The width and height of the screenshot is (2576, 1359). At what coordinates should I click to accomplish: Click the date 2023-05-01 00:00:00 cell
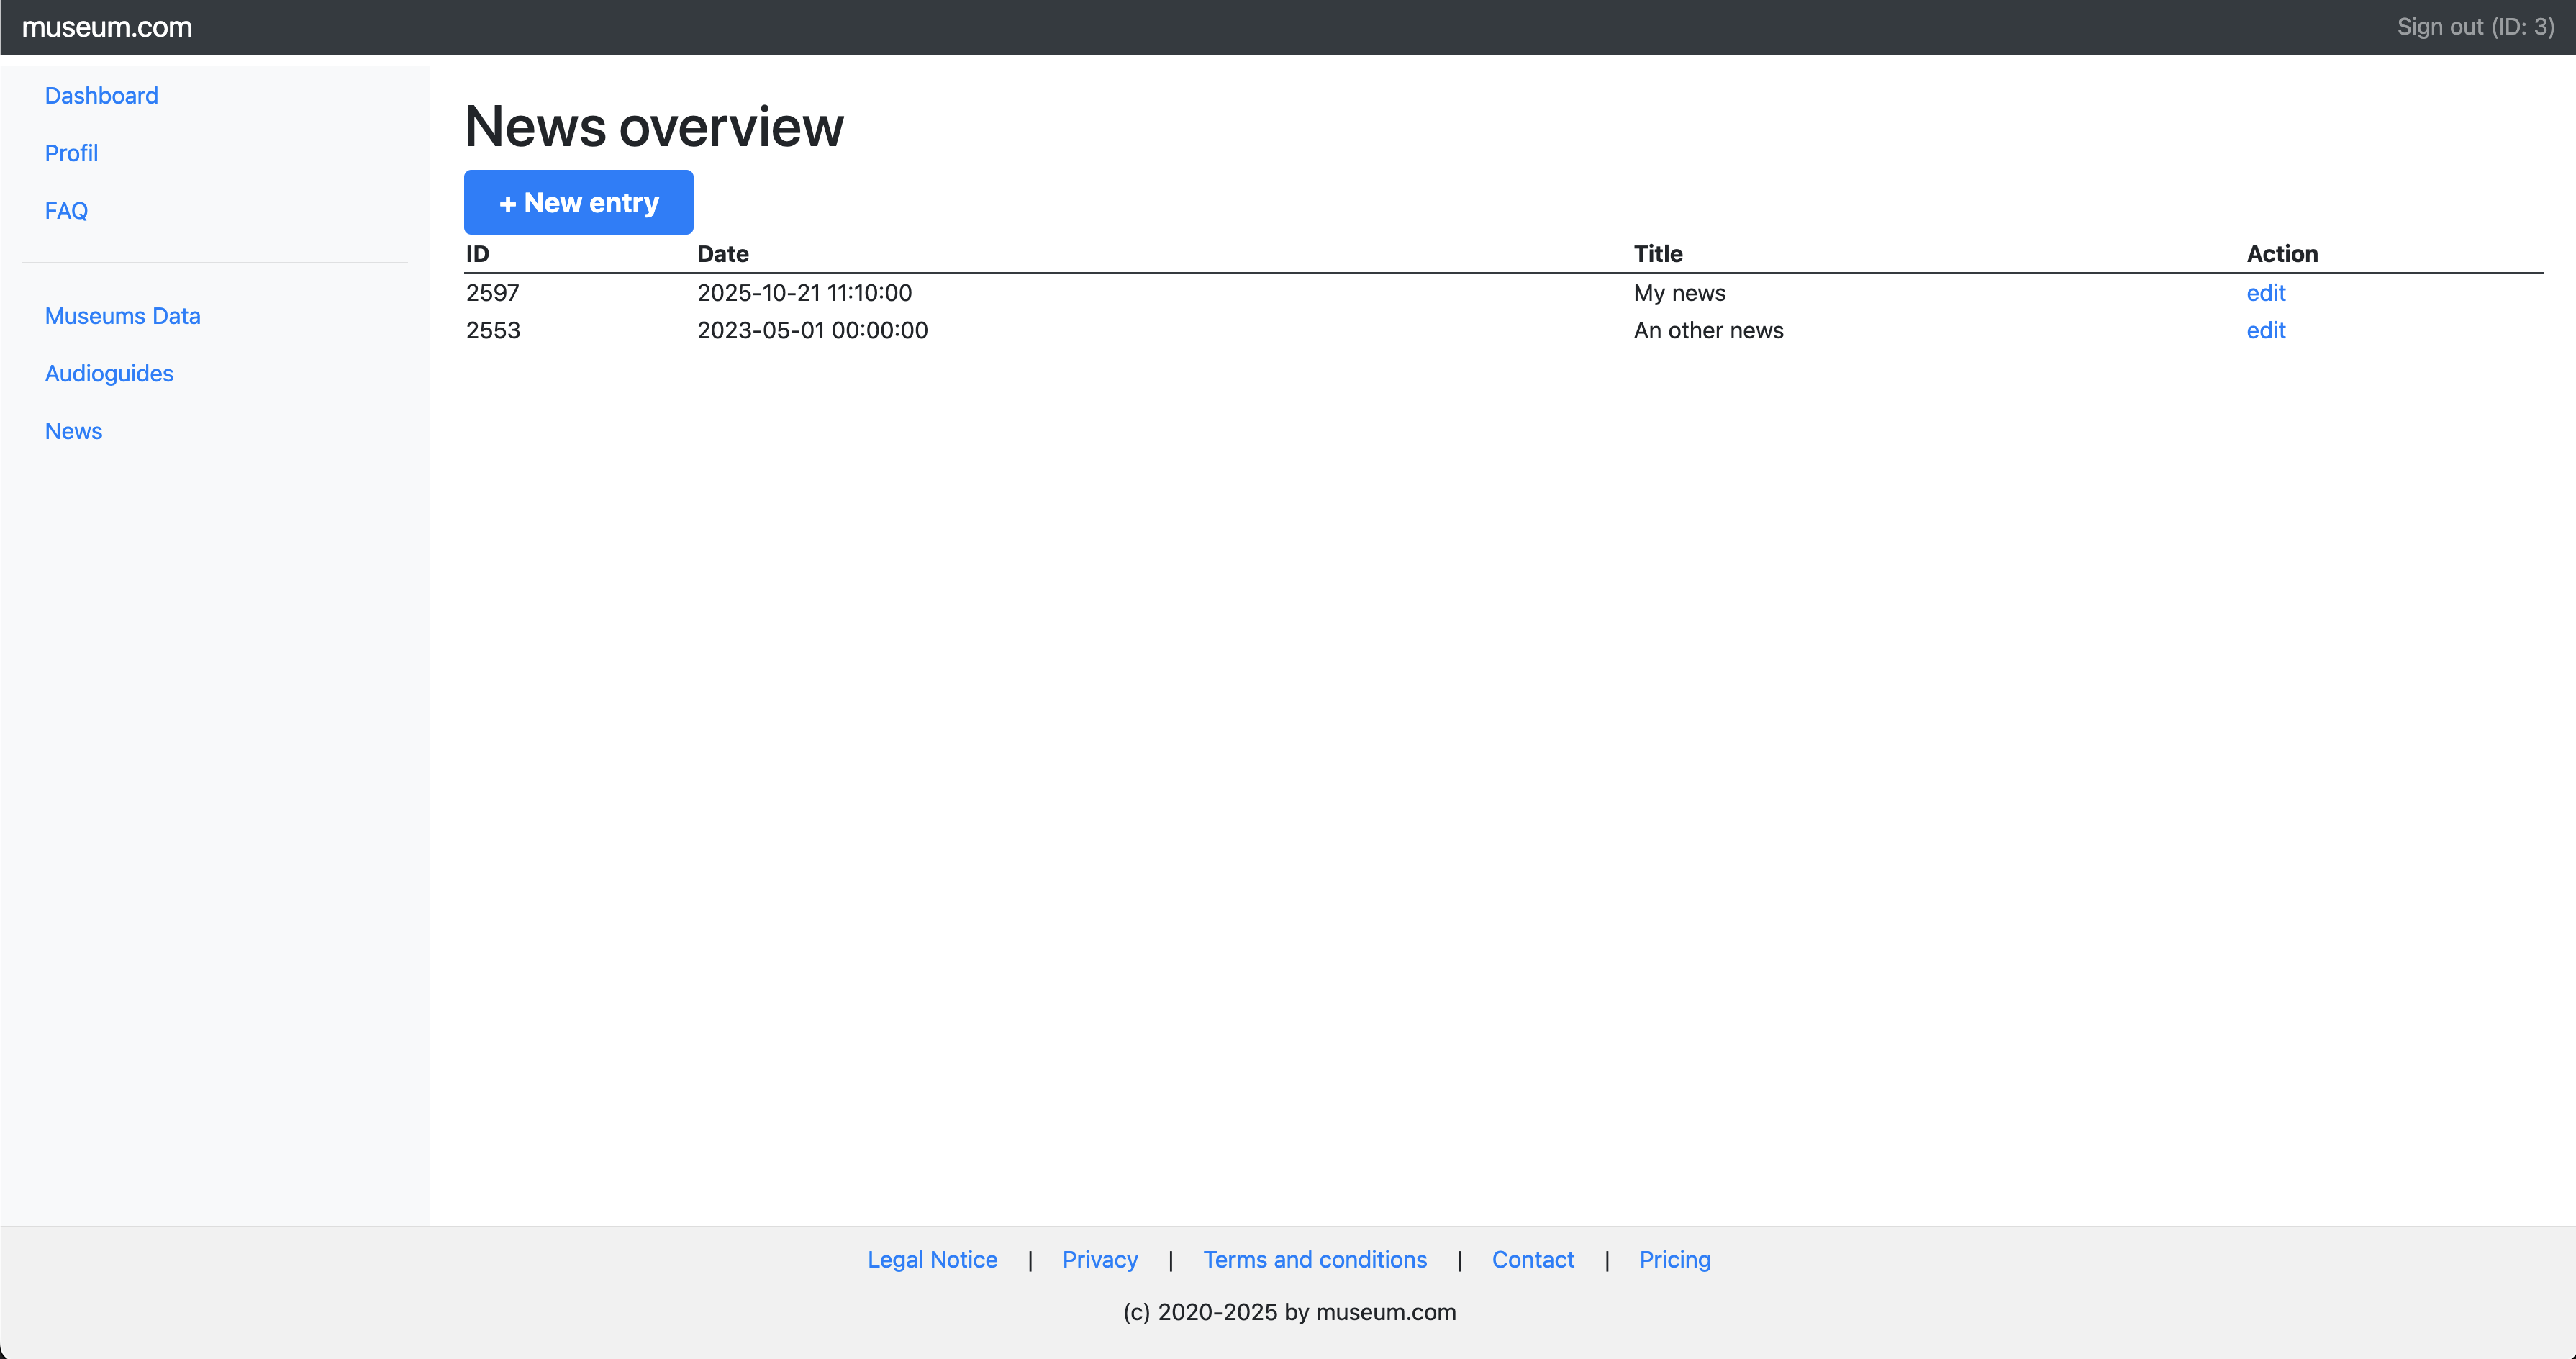[x=812, y=330]
